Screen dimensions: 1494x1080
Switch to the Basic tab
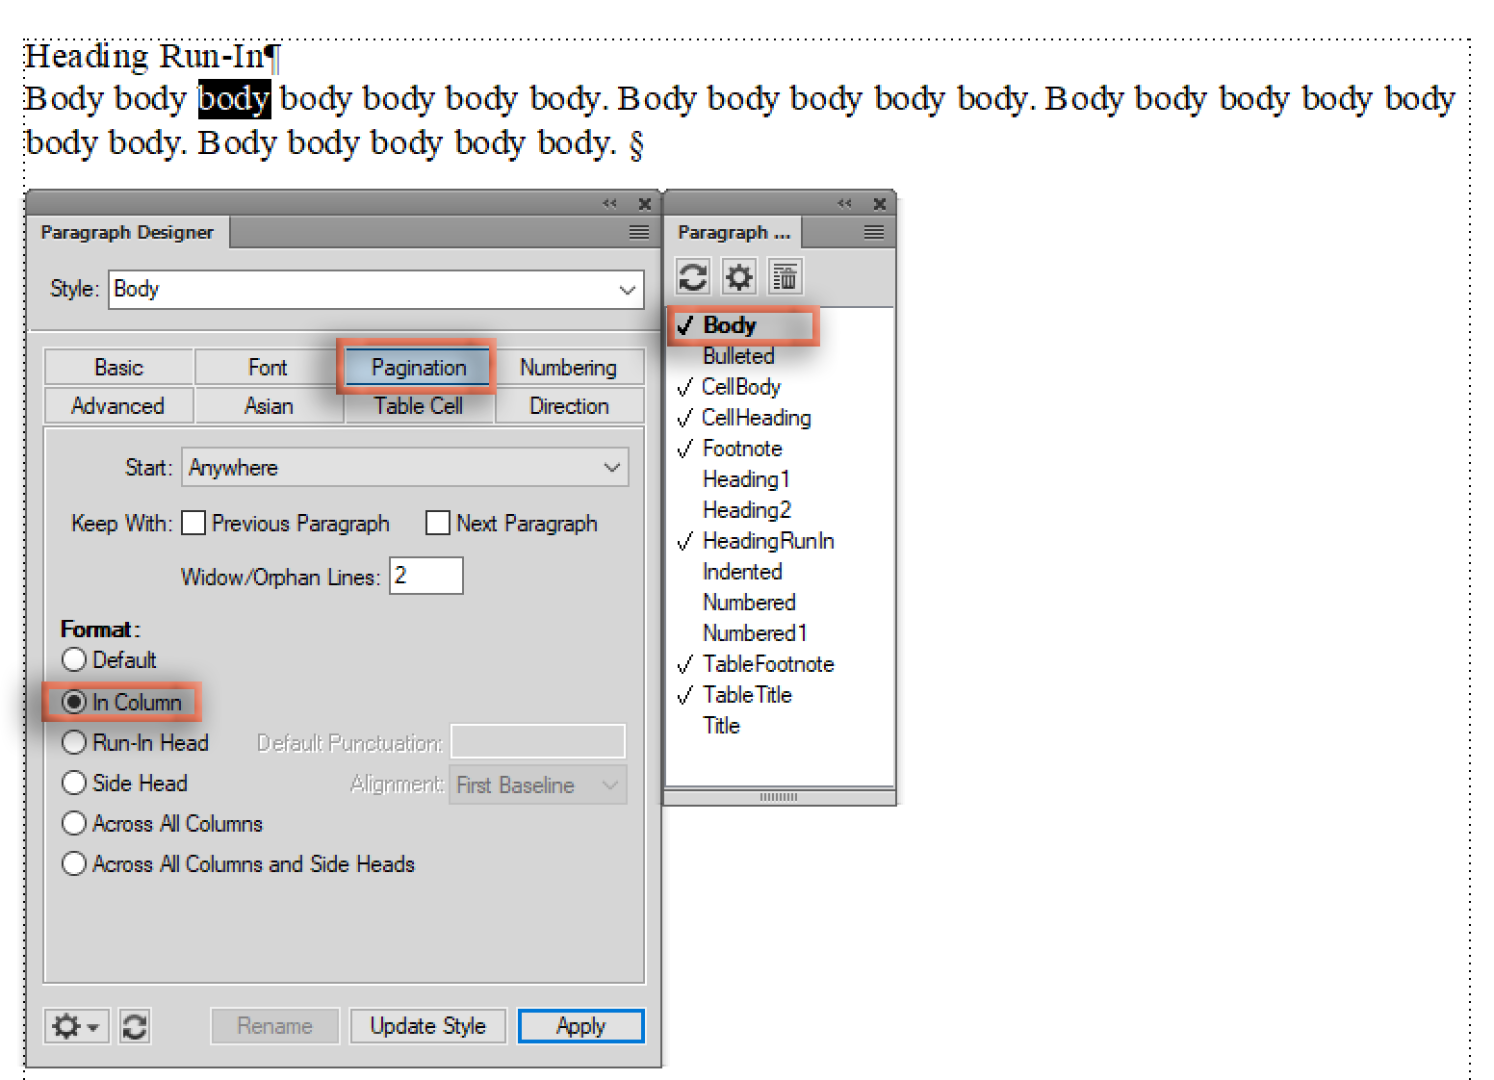point(119,367)
